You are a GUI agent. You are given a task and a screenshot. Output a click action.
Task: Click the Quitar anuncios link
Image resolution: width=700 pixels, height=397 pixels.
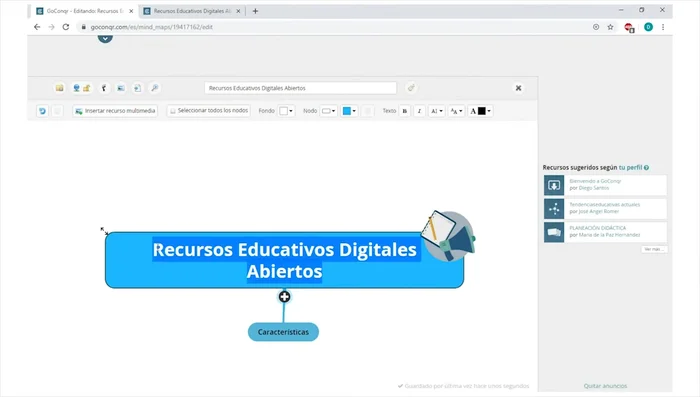[x=605, y=386]
